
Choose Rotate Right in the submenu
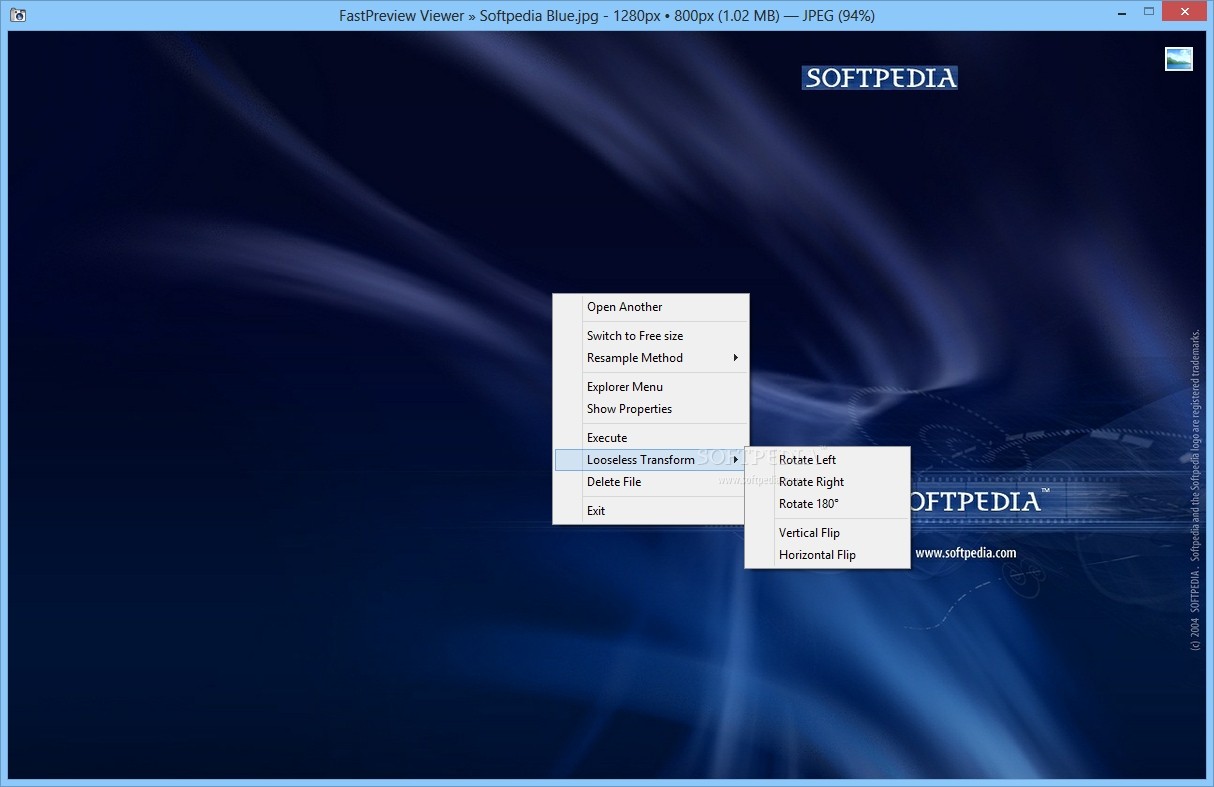tap(828, 482)
